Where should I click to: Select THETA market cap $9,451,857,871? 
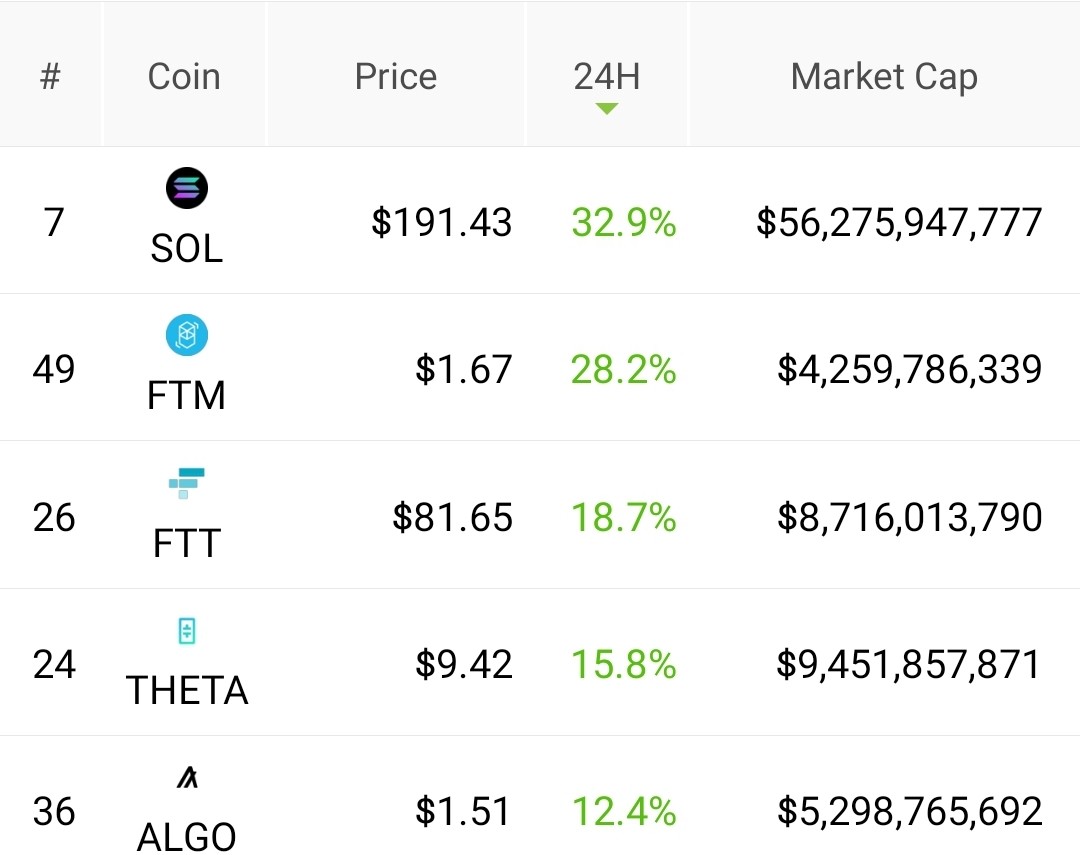(x=908, y=665)
